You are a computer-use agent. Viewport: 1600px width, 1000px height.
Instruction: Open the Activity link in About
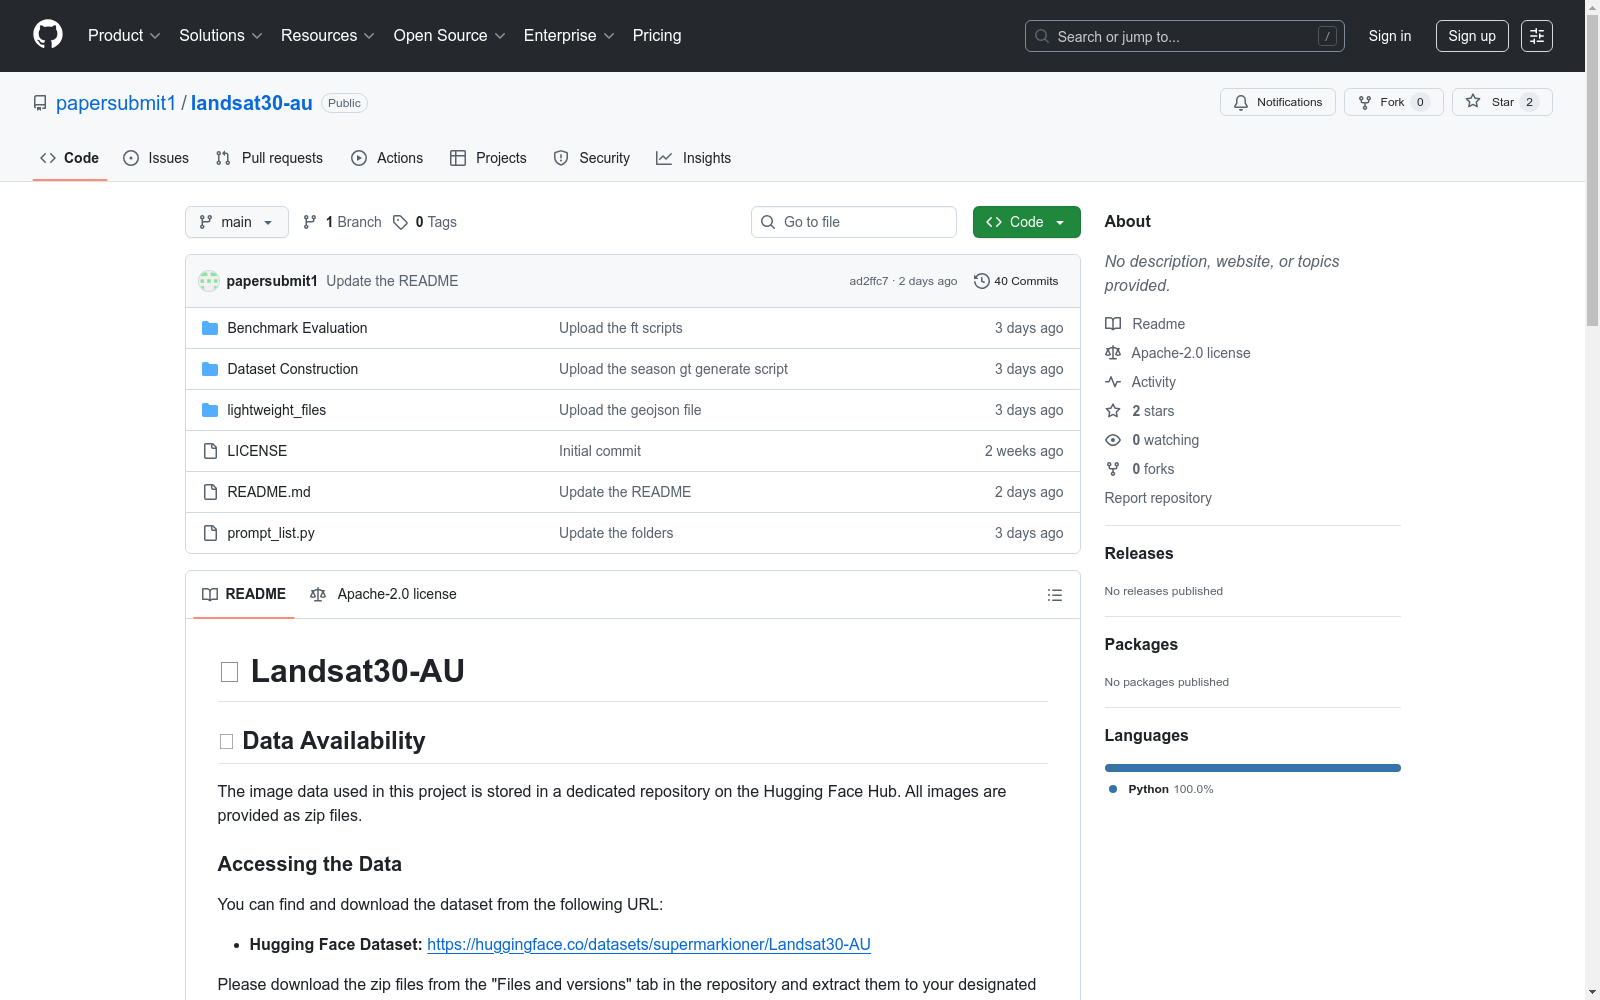[1141, 382]
